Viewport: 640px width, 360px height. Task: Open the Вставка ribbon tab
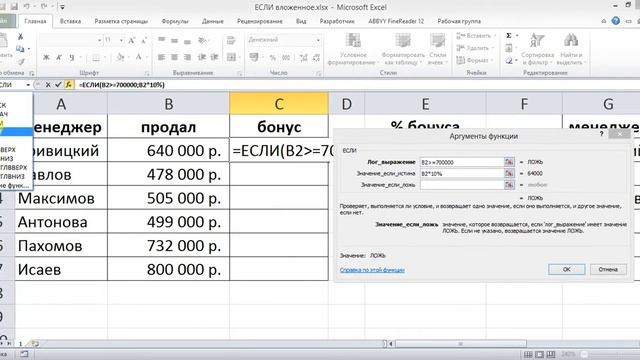click(x=70, y=21)
